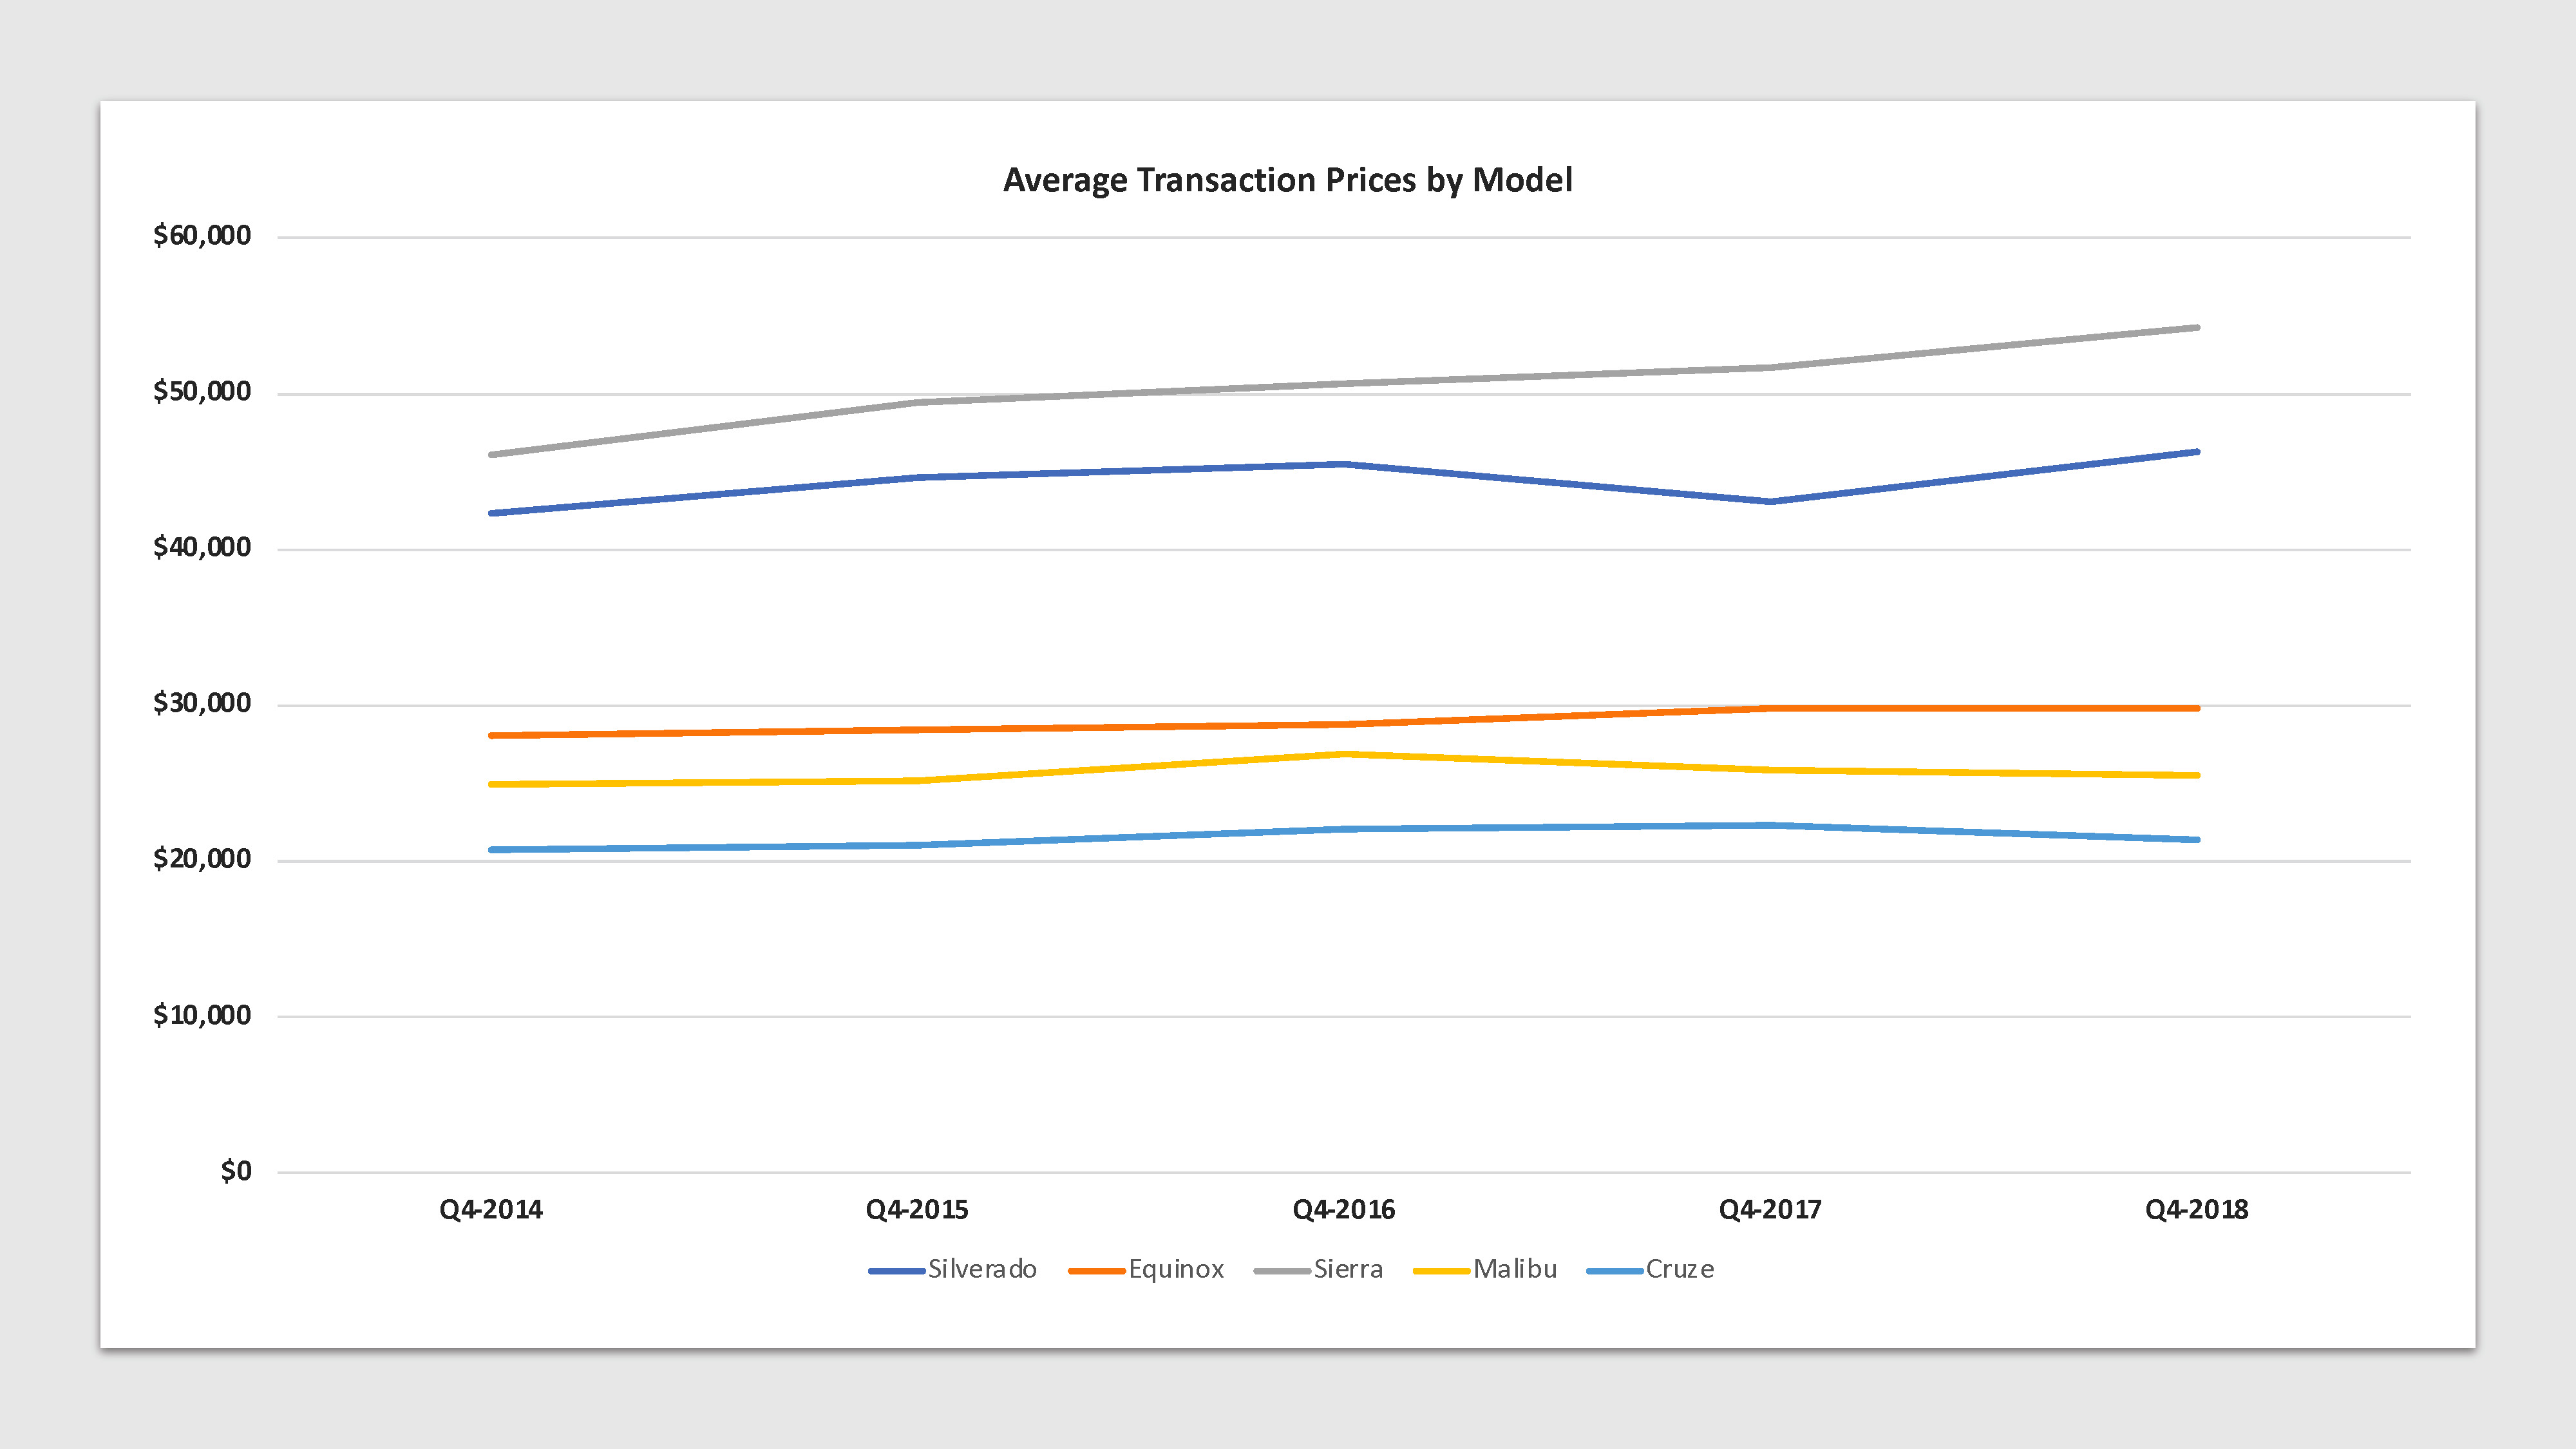Select the Q4-2014 axis label
This screenshot has width=2576, height=1449.
491,1210
